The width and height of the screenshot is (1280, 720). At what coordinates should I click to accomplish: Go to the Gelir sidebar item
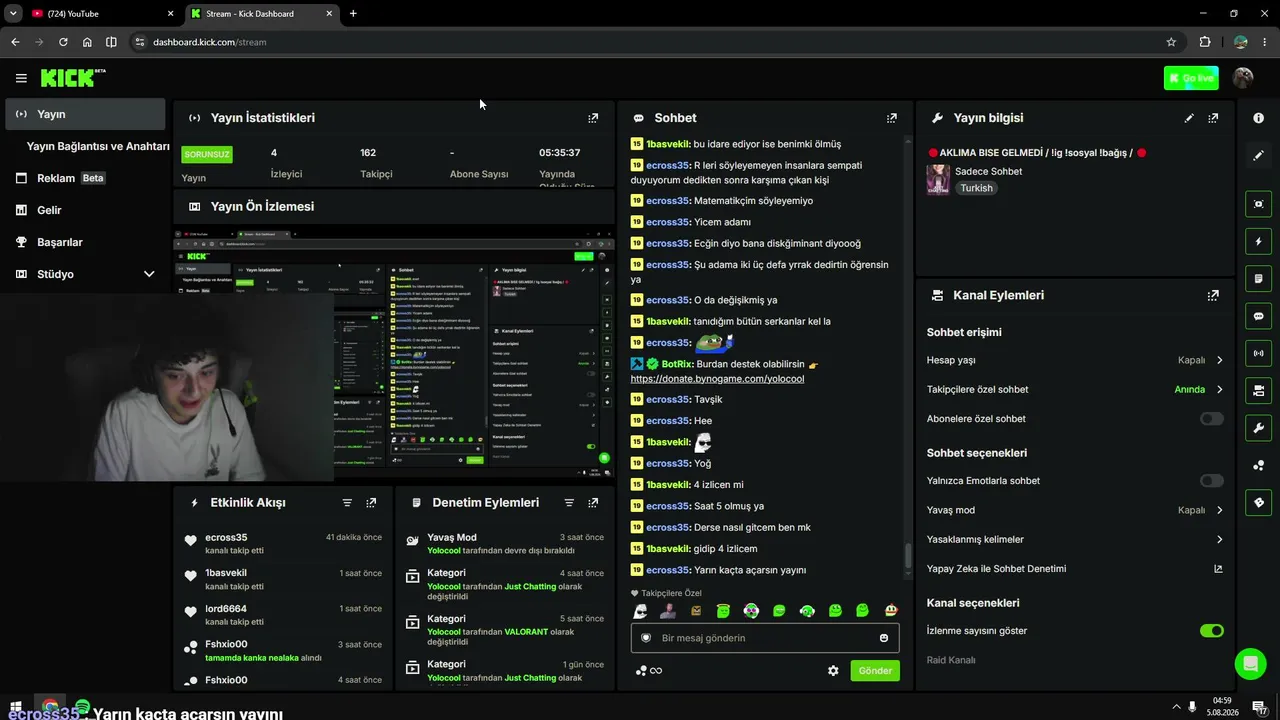[x=85, y=210]
